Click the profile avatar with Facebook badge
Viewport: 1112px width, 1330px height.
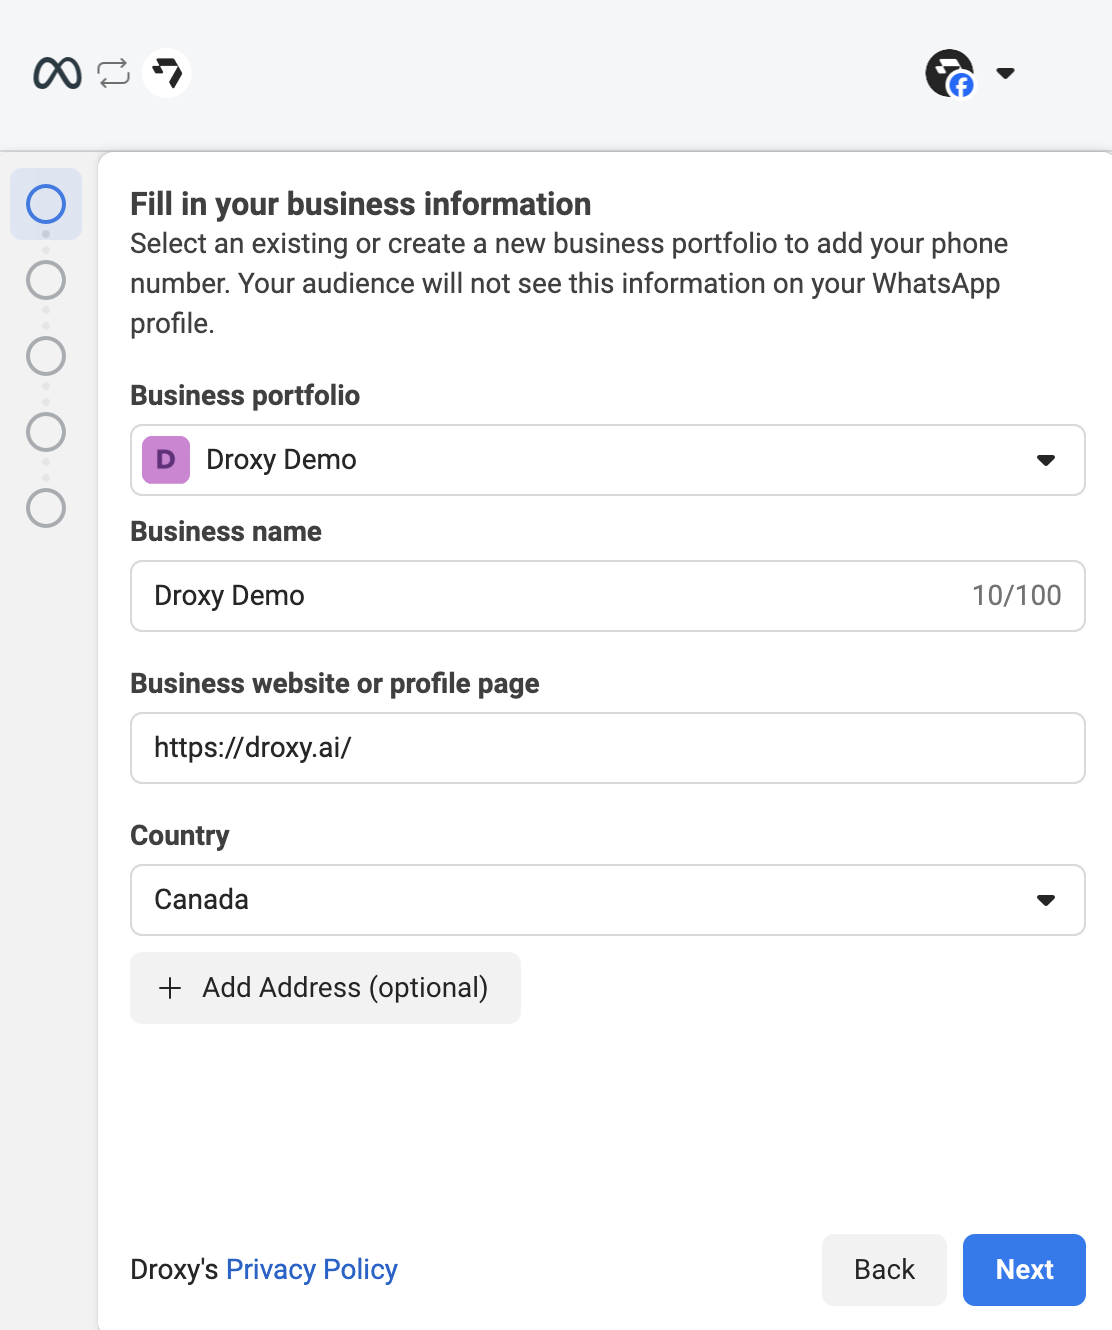(949, 73)
